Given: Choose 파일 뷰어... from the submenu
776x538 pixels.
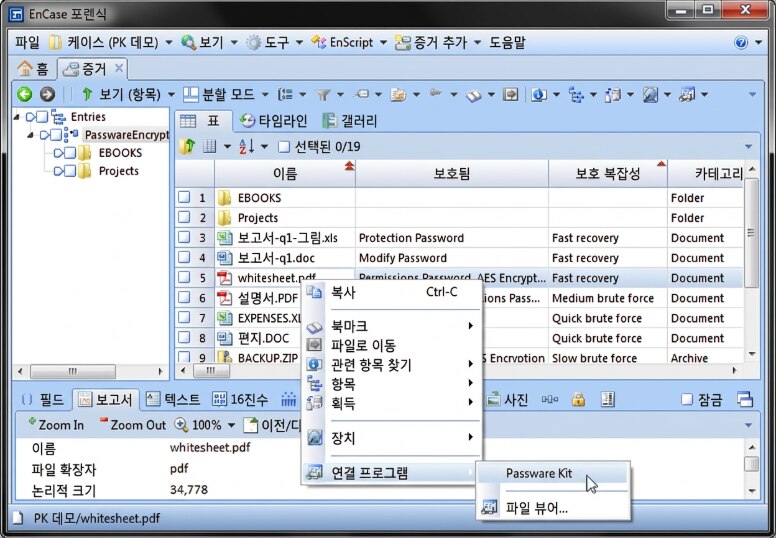Looking at the screenshot, I should [553, 508].
